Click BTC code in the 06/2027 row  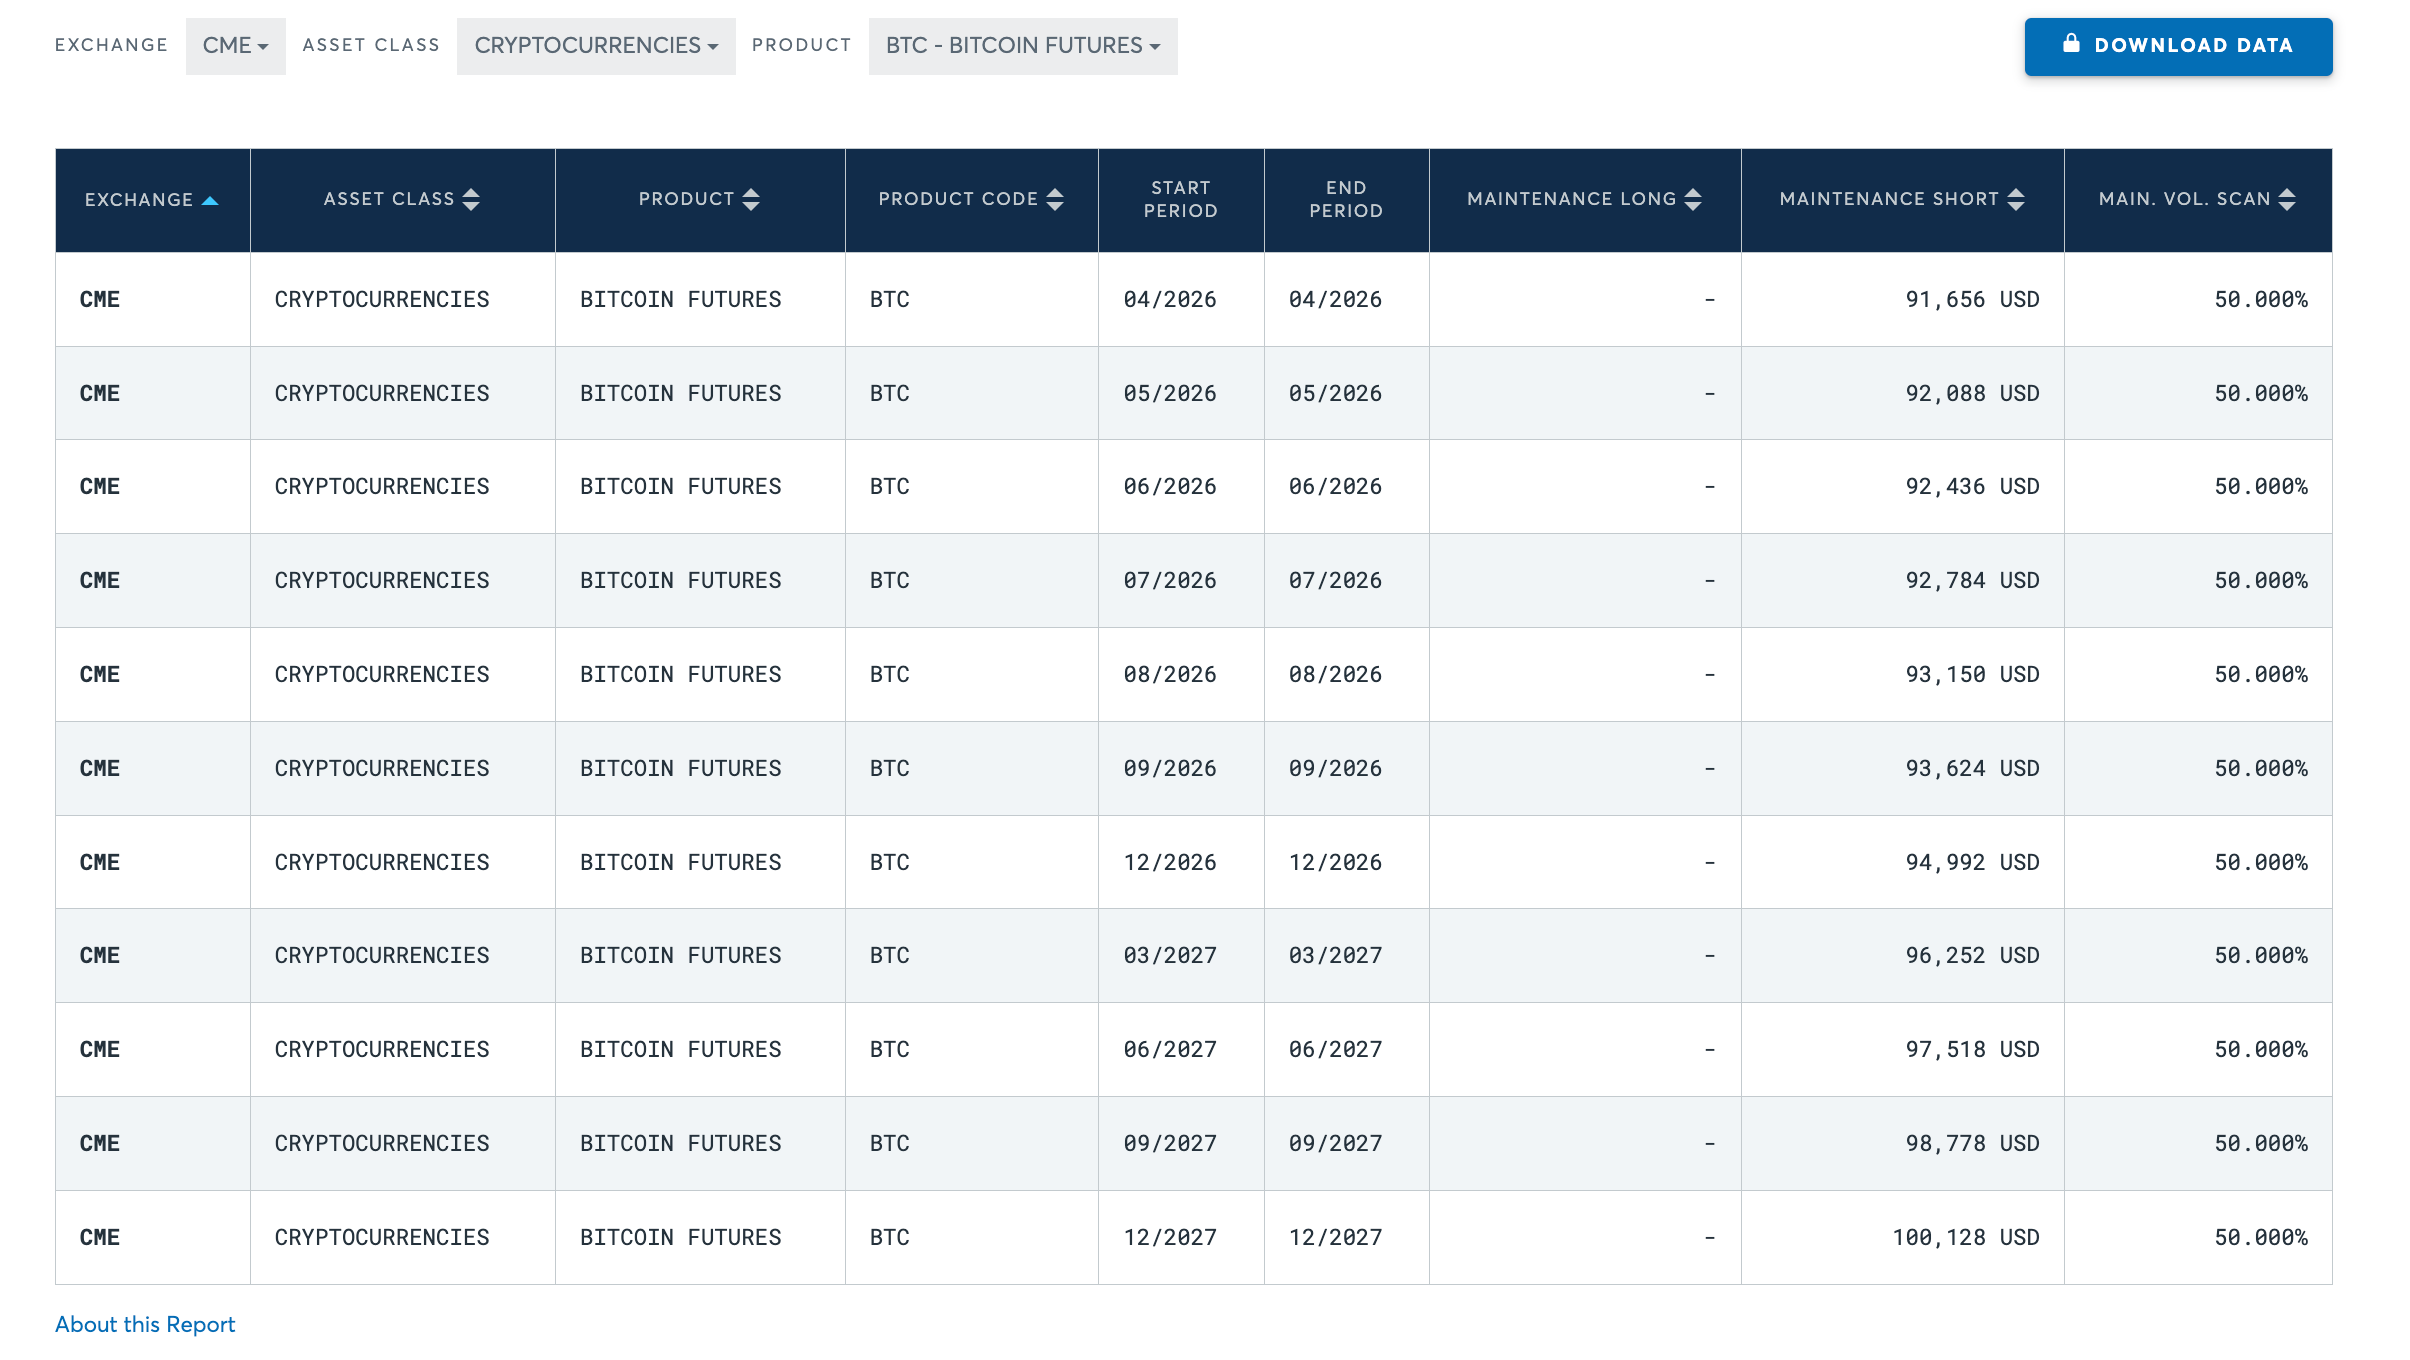click(890, 1049)
